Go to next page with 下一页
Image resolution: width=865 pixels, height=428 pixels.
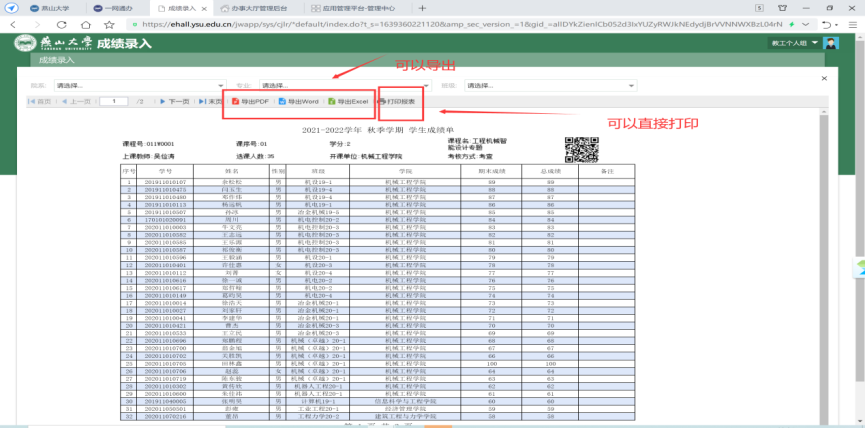click(x=175, y=102)
